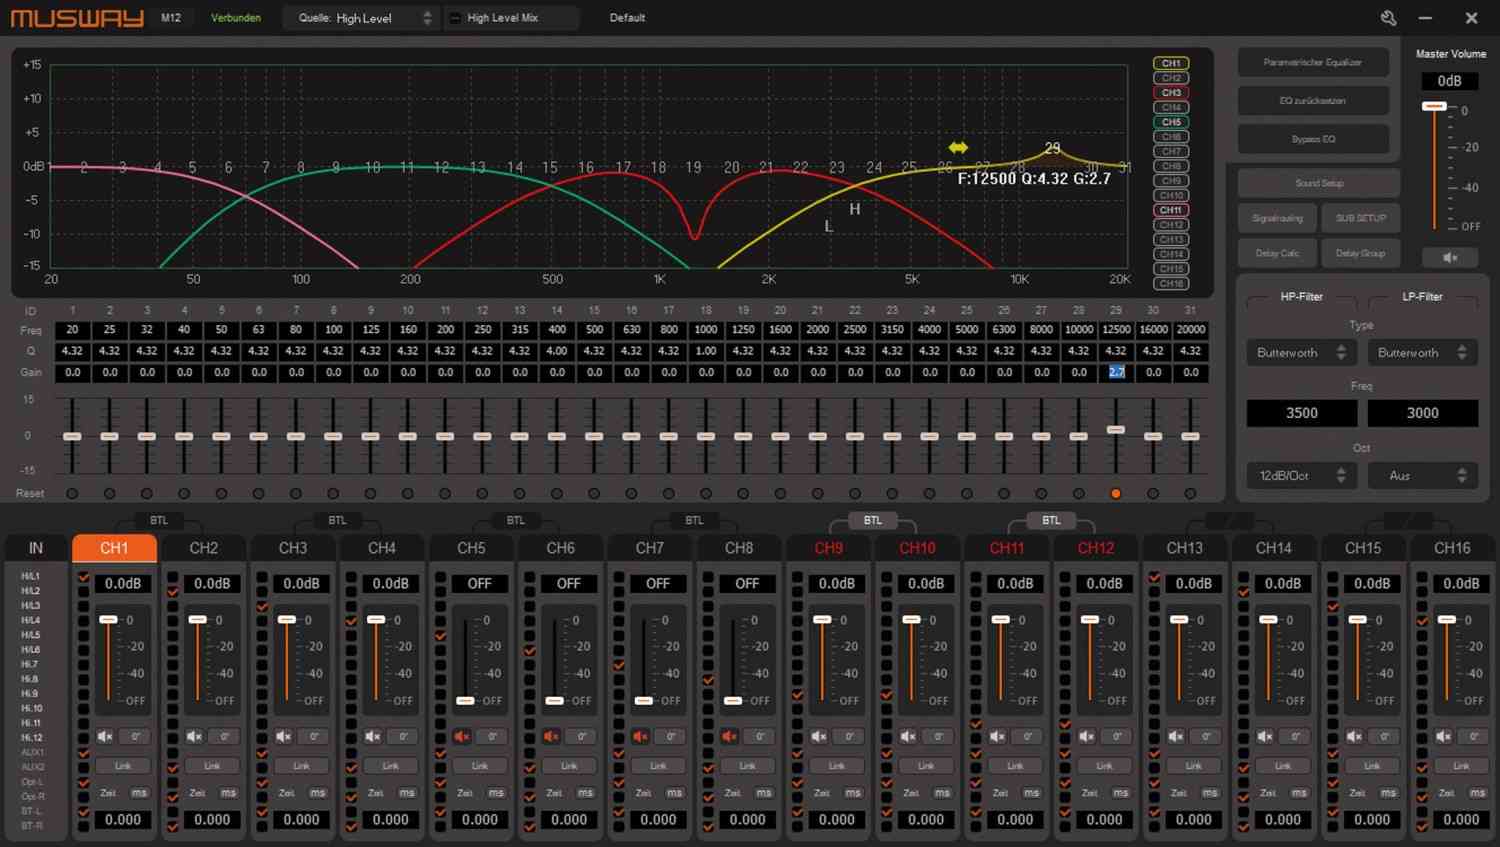Click the highlighted gain cell 2.7 of band 29

1116,372
